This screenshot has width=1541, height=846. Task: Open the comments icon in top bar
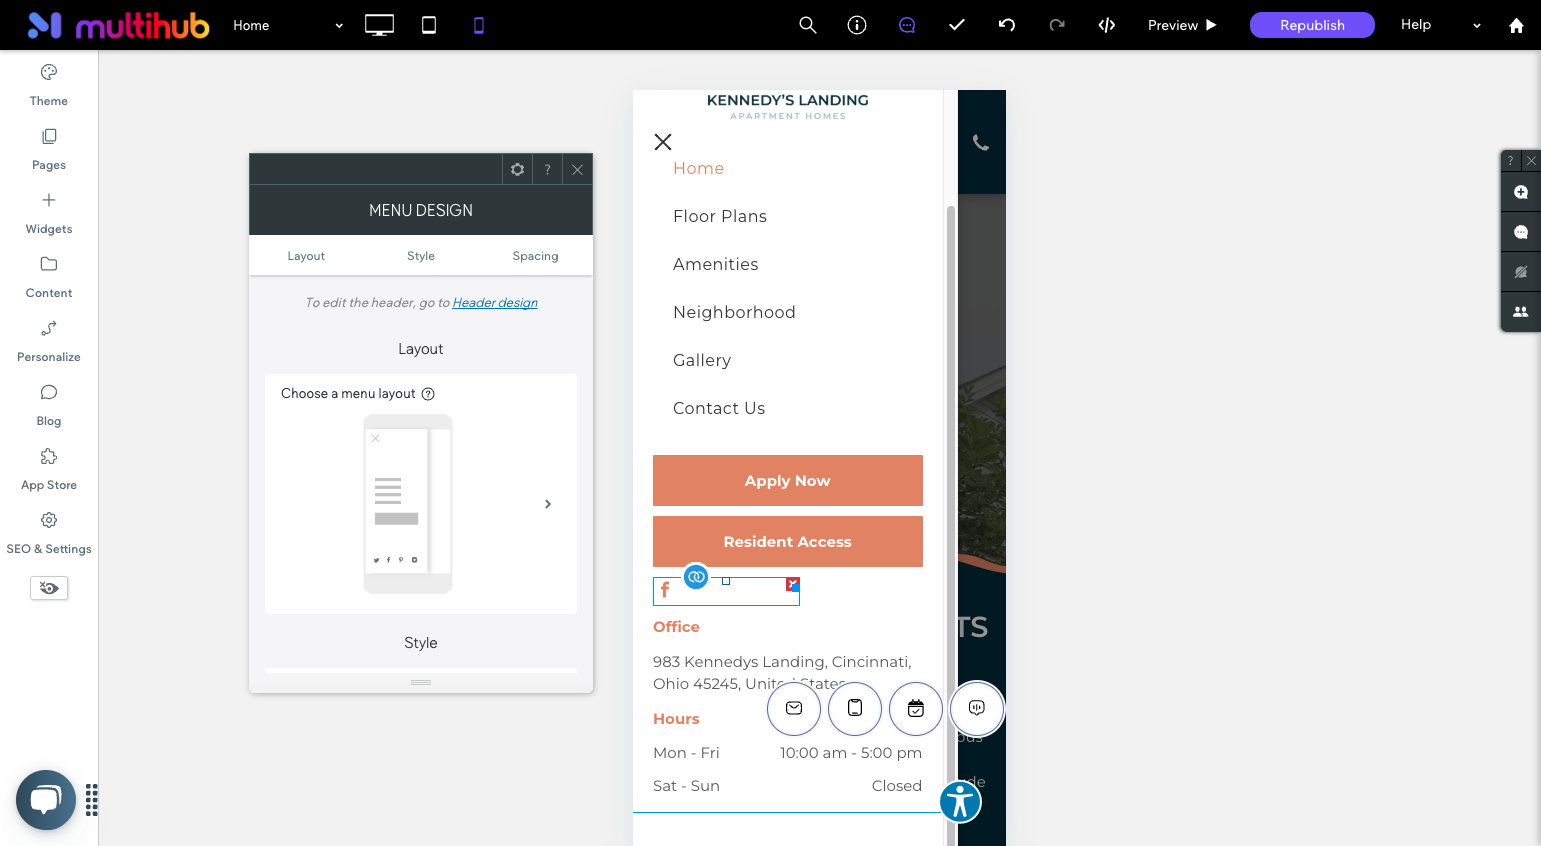tap(907, 25)
